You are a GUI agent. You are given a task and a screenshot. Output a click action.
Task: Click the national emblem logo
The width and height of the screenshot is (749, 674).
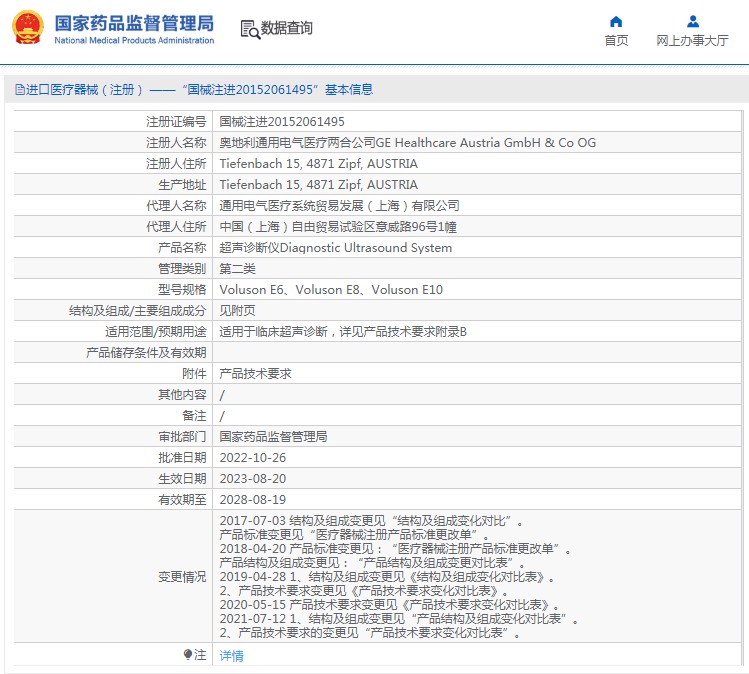tap(27, 28)
